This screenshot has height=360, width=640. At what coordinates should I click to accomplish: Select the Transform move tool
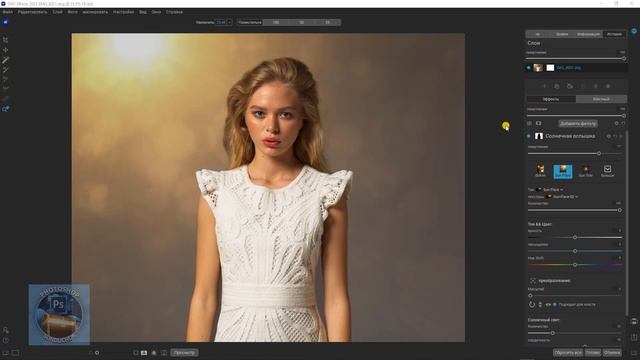click(x=5, y=50)
